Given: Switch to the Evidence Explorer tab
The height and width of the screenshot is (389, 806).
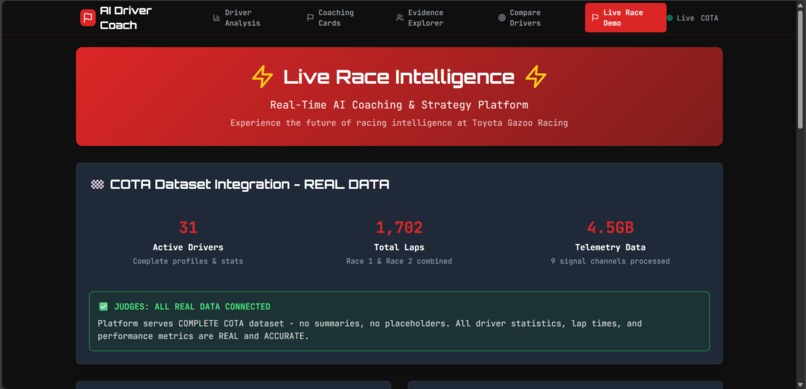Looking at the screenshot, I should point(420,18).
